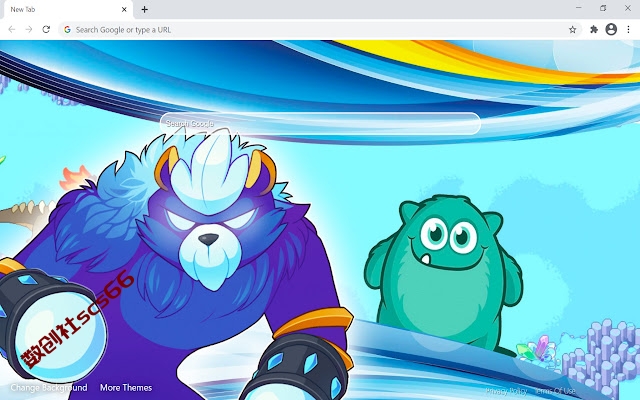This screenshot has height=400, width=640.
Task: Open the Privacy Policy link
Action: pos(506,391)
